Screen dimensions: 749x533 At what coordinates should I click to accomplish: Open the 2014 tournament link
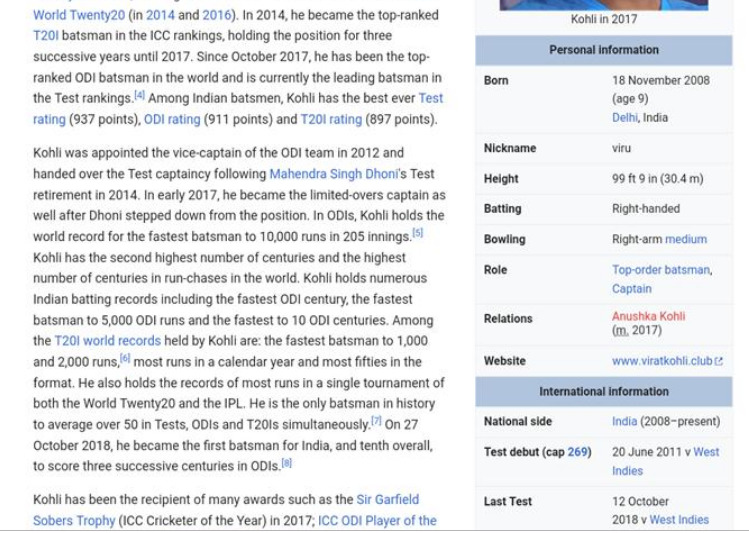click(x=160, y=15)
